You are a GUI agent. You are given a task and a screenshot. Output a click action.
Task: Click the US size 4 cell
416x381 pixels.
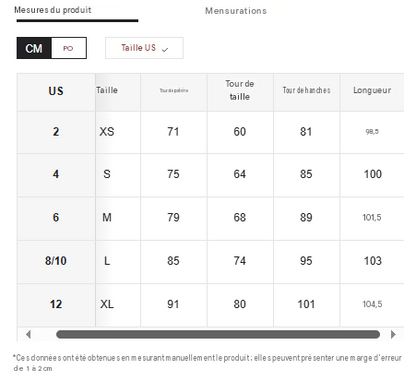click(x=56, y=174)
